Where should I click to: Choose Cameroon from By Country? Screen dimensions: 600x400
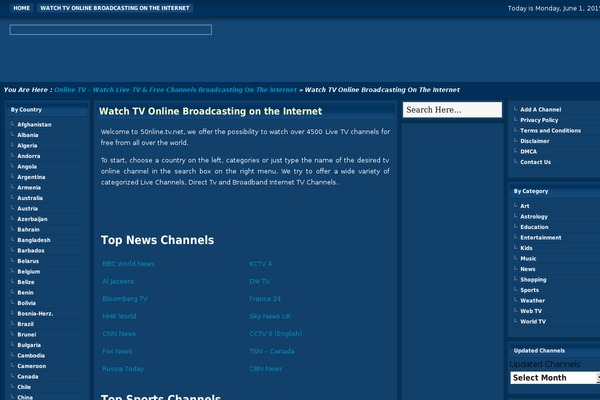[x=31, y=366]
